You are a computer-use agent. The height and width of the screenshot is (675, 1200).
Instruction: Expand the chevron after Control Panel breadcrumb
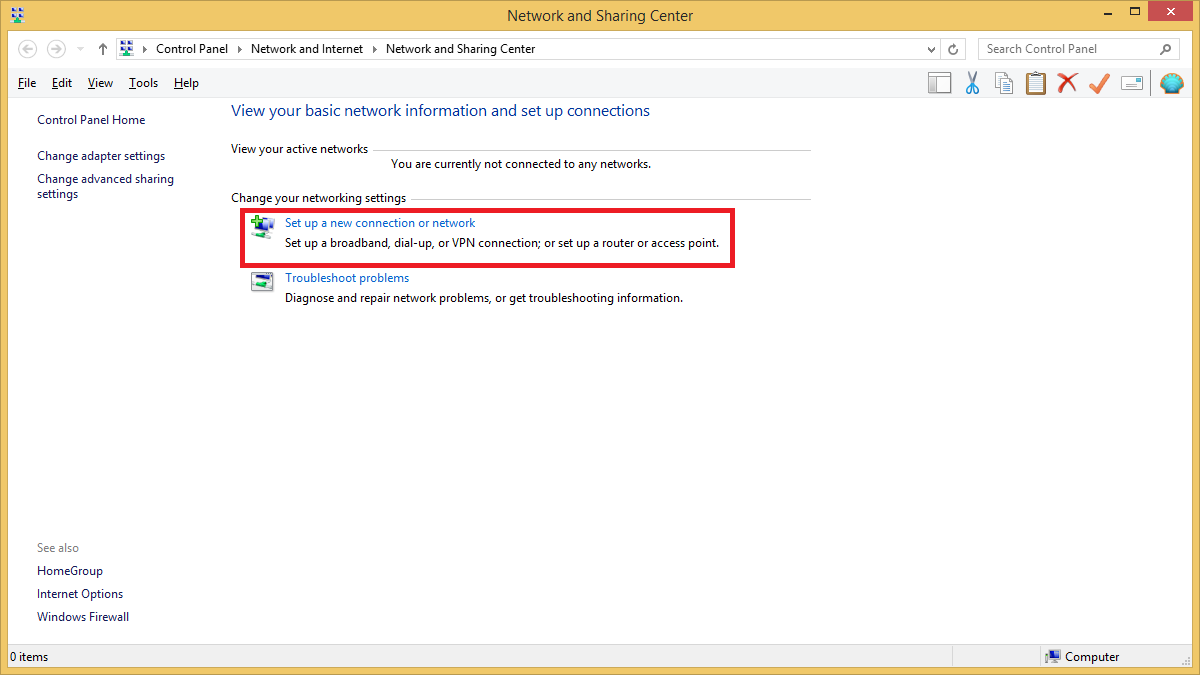click(240, 49)
